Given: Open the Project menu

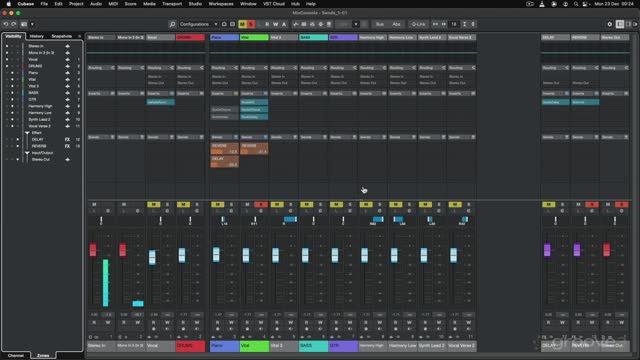Looking at the screenshot, I should [x=76, y=4].
